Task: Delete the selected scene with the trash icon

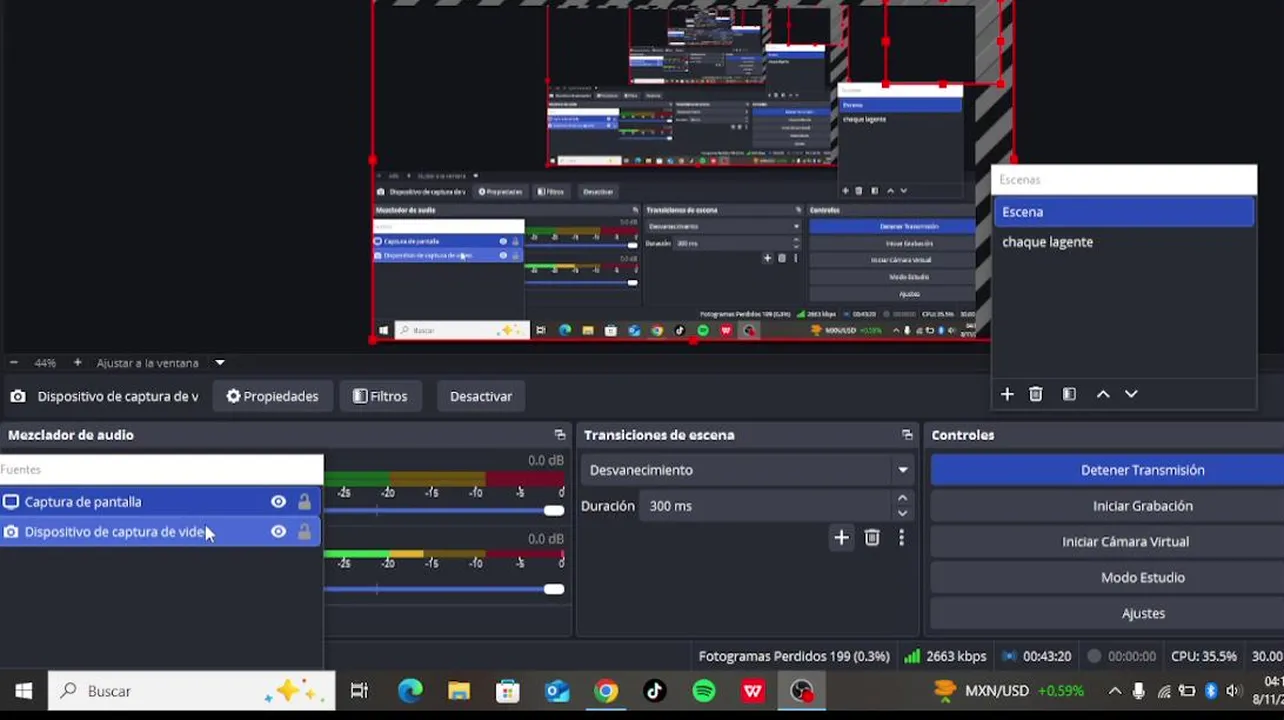Action: point(1036,394)
